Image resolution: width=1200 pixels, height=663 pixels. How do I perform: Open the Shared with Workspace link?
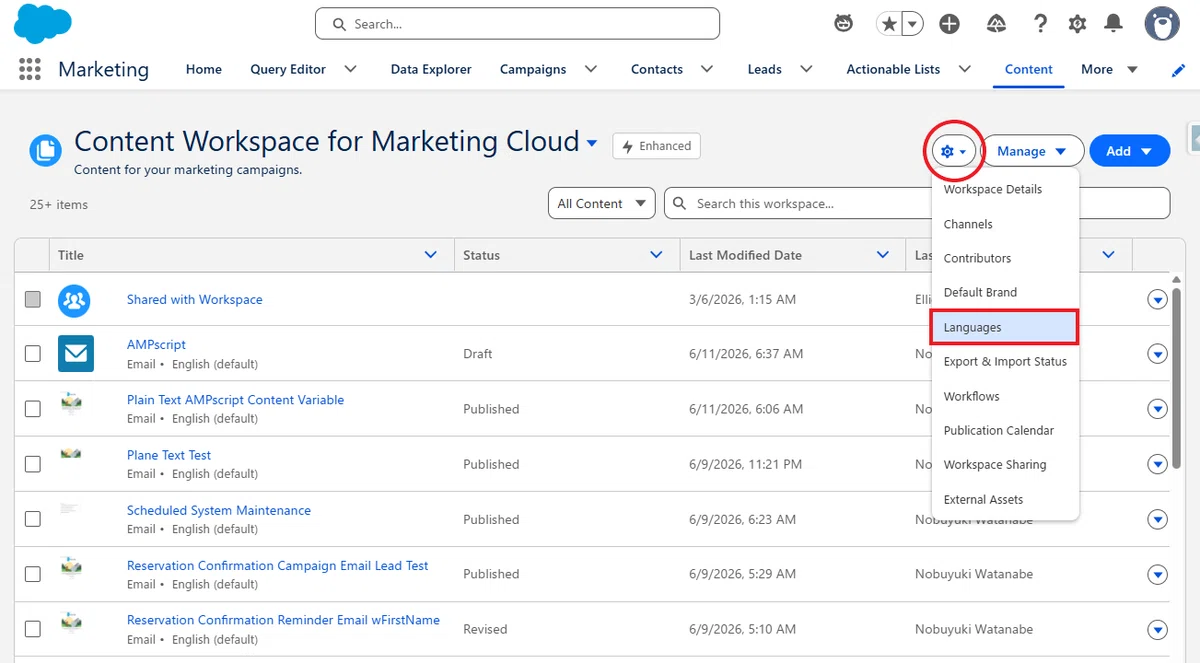coord(195,299)
